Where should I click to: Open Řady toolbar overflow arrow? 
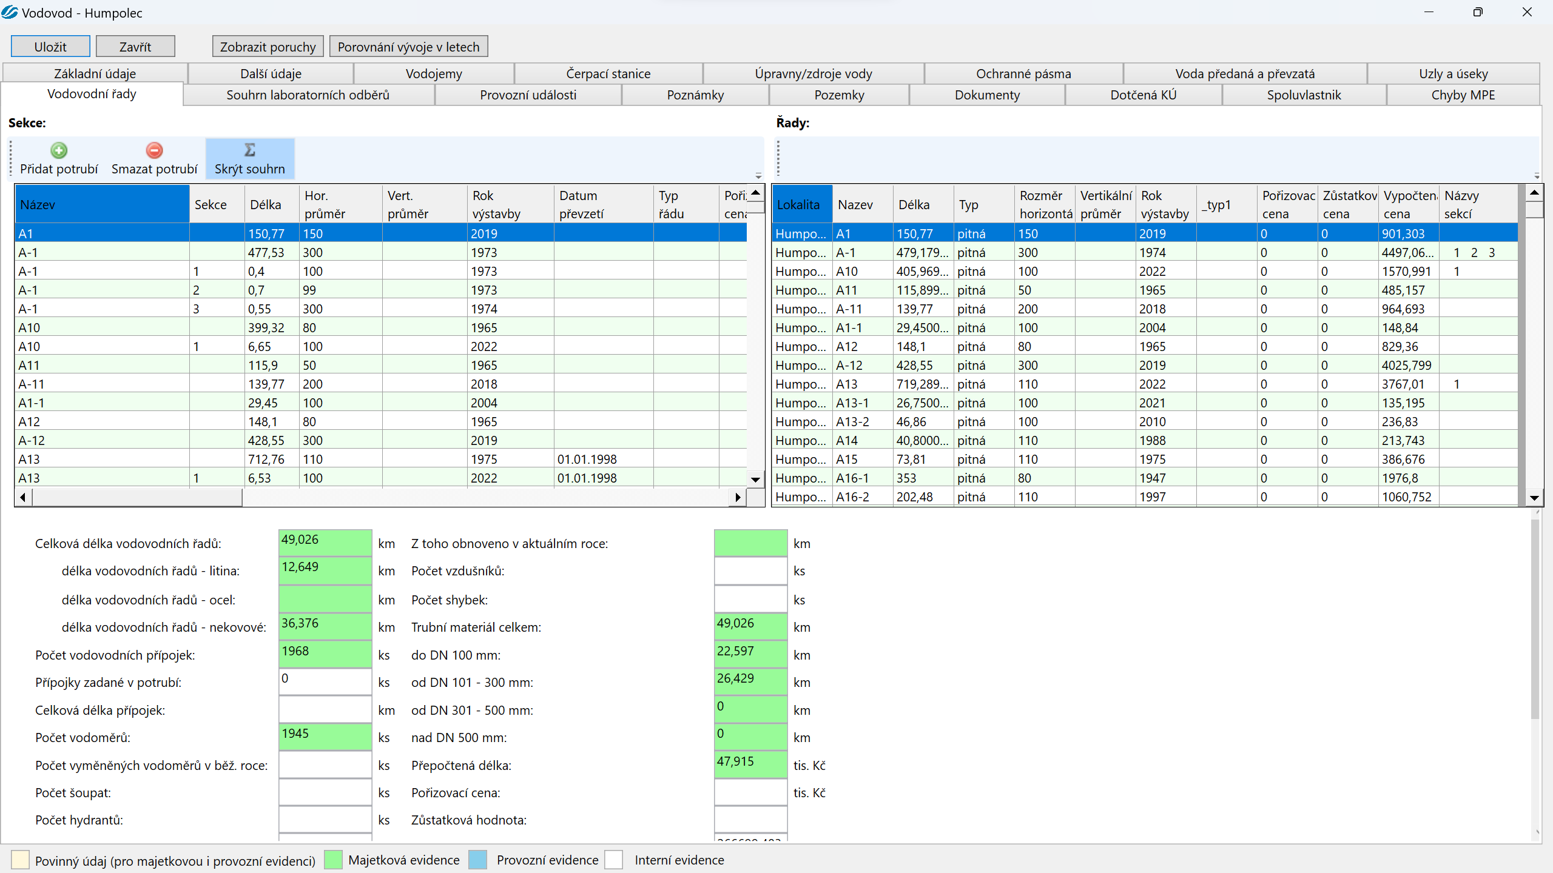1537,176
